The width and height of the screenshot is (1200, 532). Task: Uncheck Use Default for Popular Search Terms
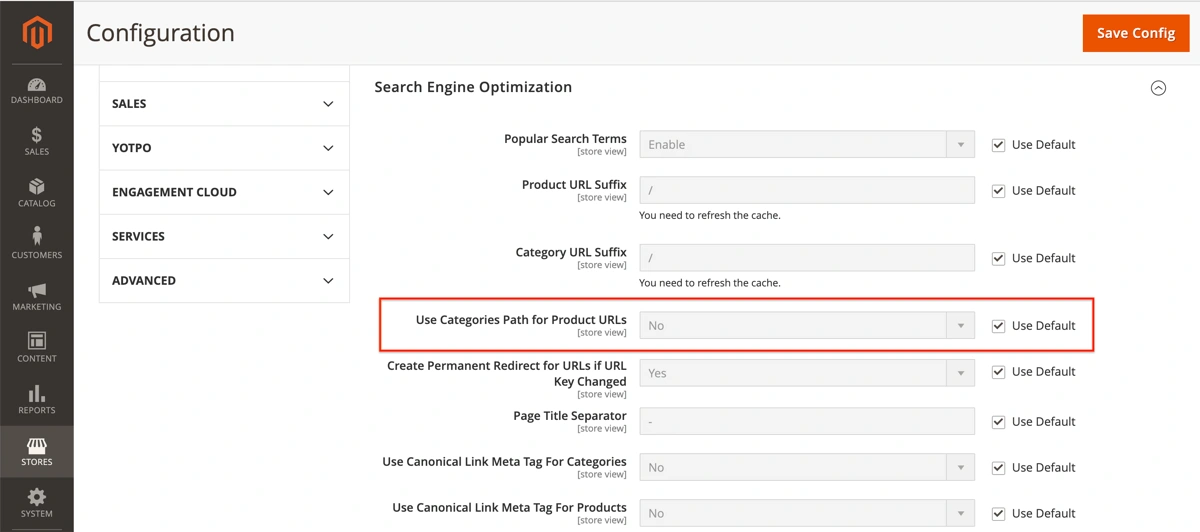(x=998, y=145)
